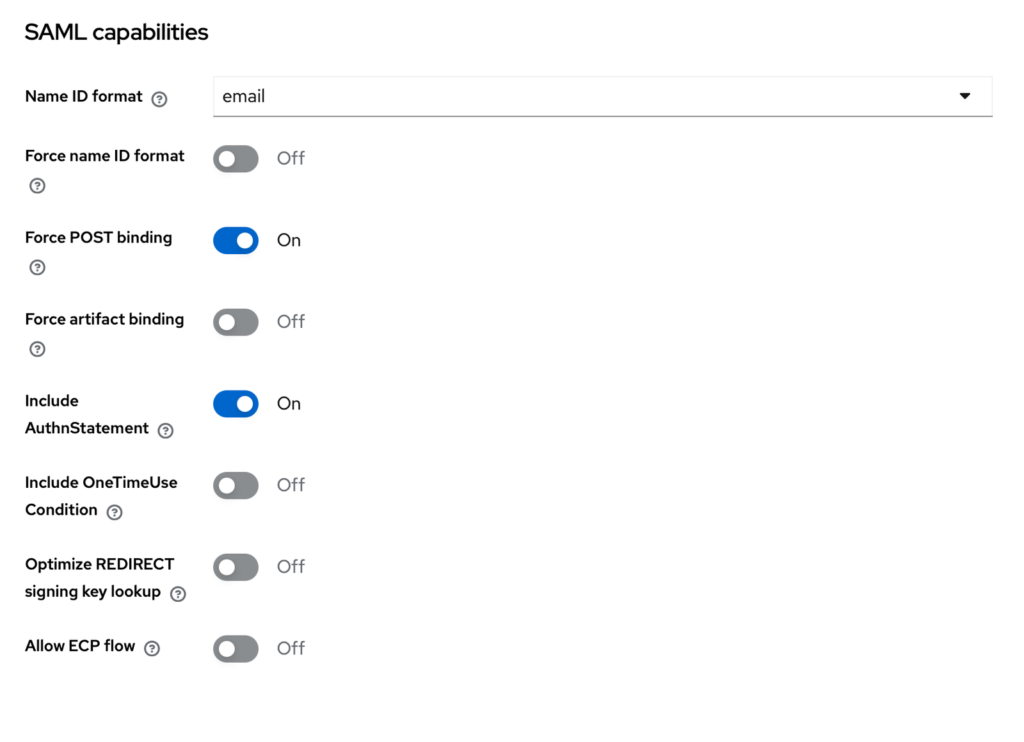Image resolution: width=1024 pixels, height=742 pixels.
Task: Enable Force name ID format switch
Action: tap(236, 159)
